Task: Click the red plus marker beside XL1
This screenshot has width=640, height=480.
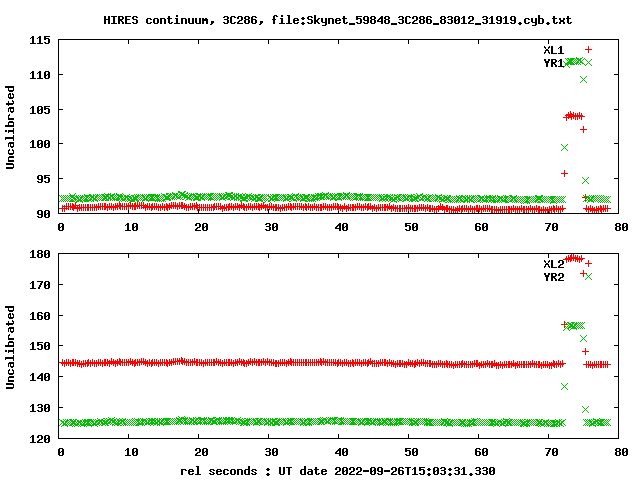Action: pyautogui.click(x=588, y=49)
